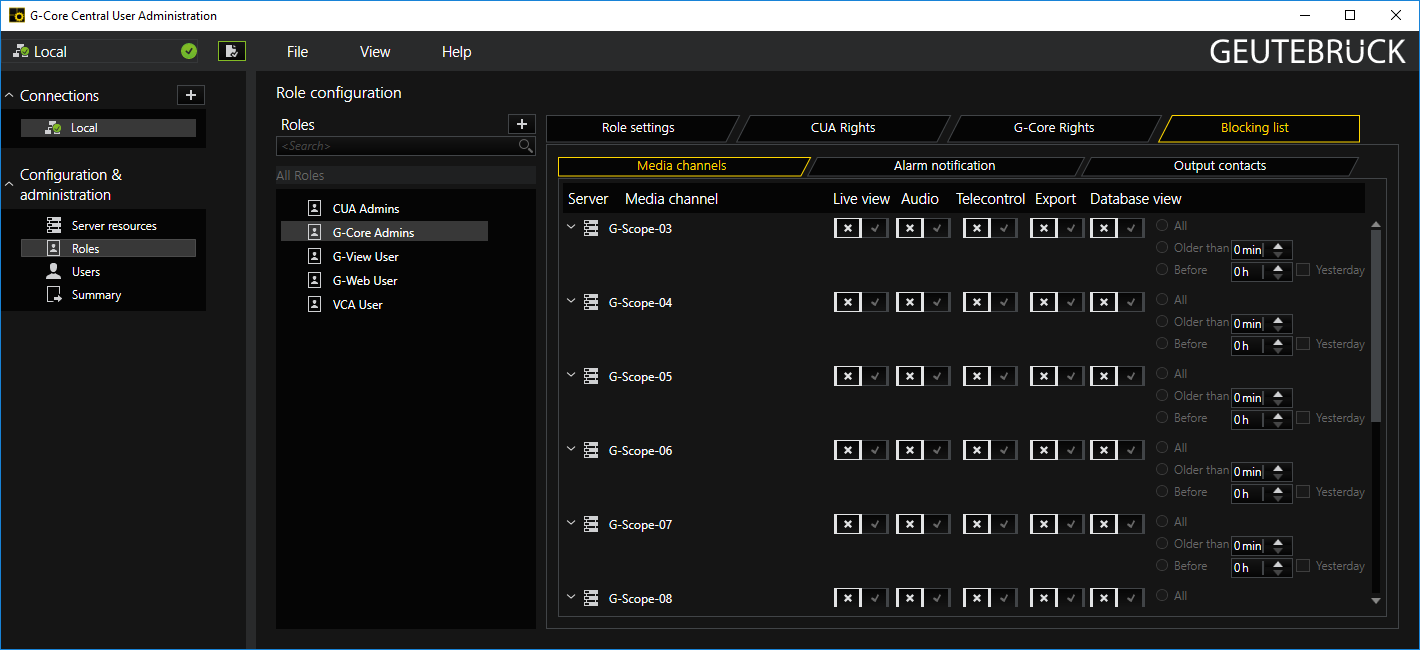The image size is (1420, 650).
Task: Click the Users person icon in sidebar
Action: coord(54,271)
